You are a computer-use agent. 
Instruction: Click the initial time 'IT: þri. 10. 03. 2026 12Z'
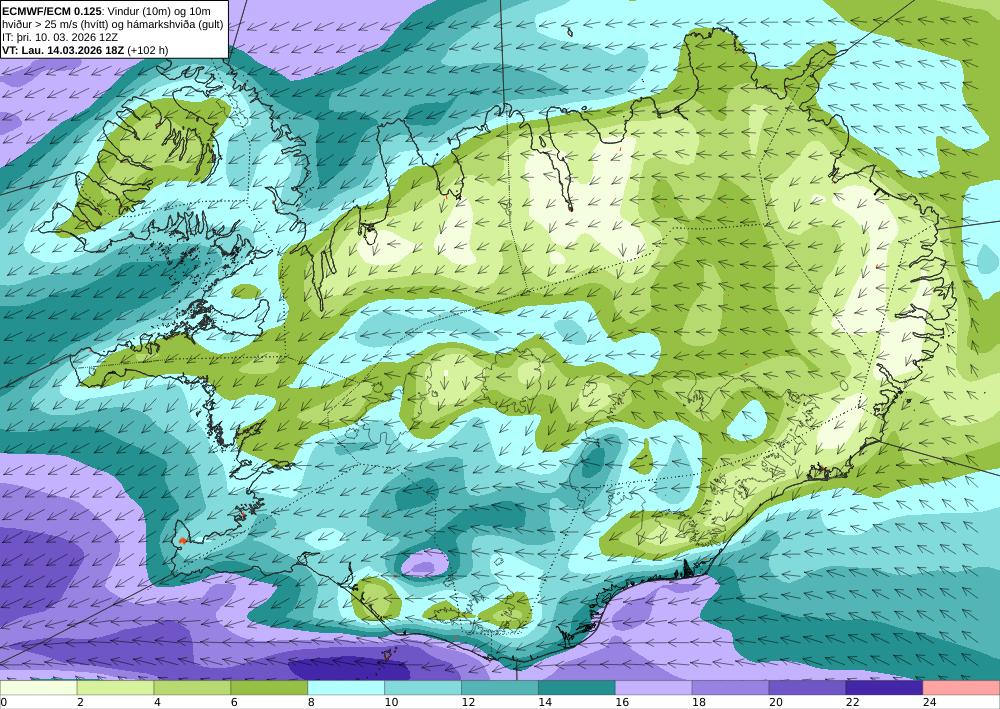point(60,37)
